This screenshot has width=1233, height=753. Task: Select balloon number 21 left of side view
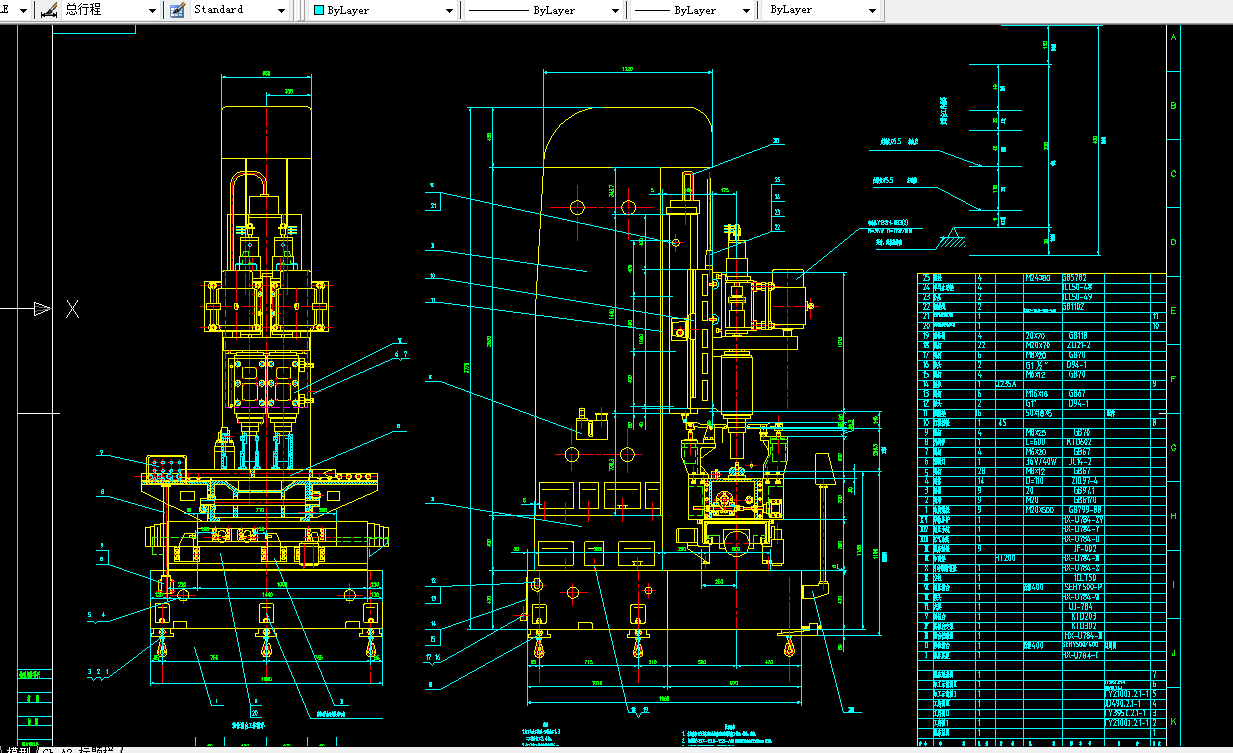(x=434, y=206)
